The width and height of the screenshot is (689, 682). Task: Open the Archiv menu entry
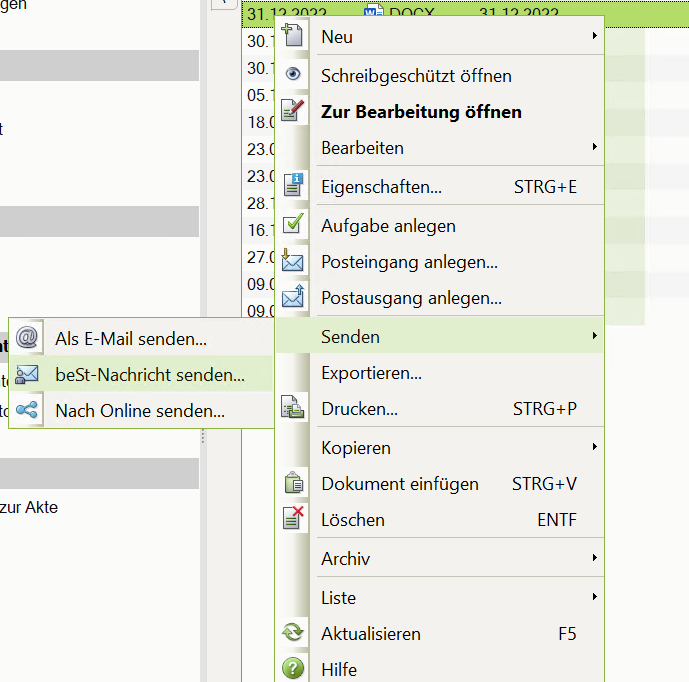point(440,559)
